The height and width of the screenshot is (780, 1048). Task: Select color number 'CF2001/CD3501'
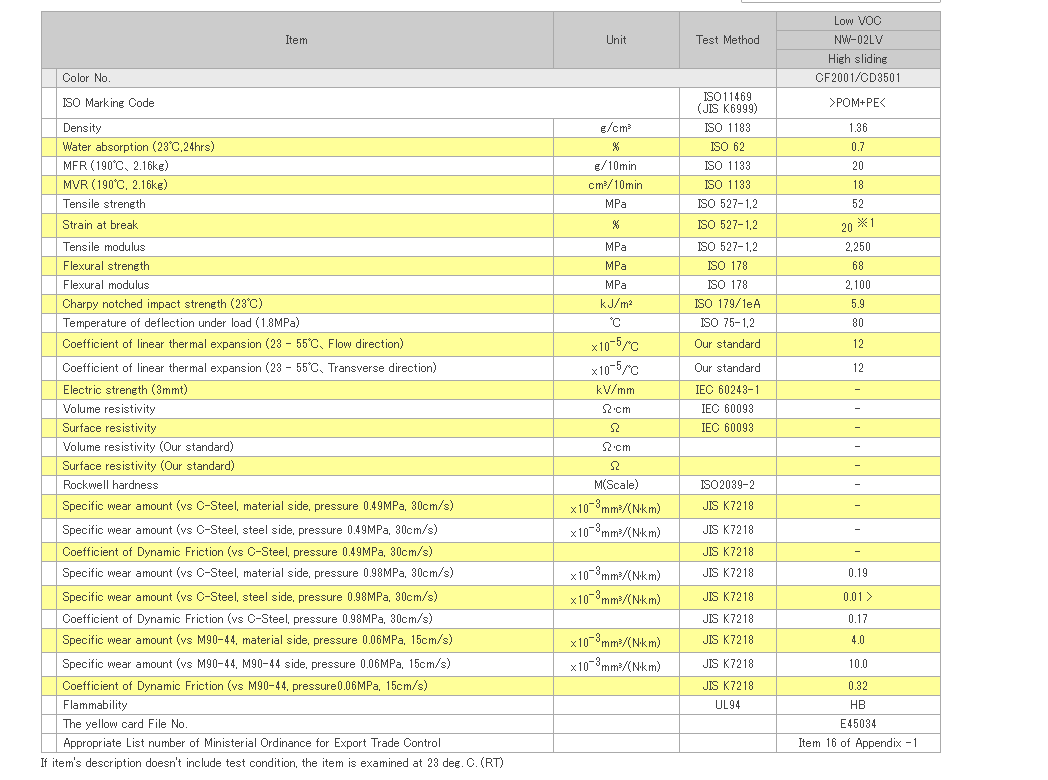(x=858, y=78)
